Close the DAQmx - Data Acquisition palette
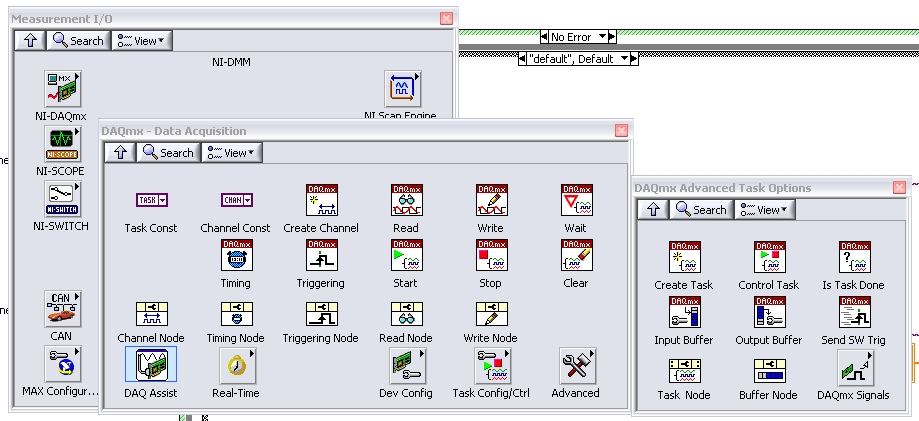This screenshot has width=919, height=421. pos(621,131)
